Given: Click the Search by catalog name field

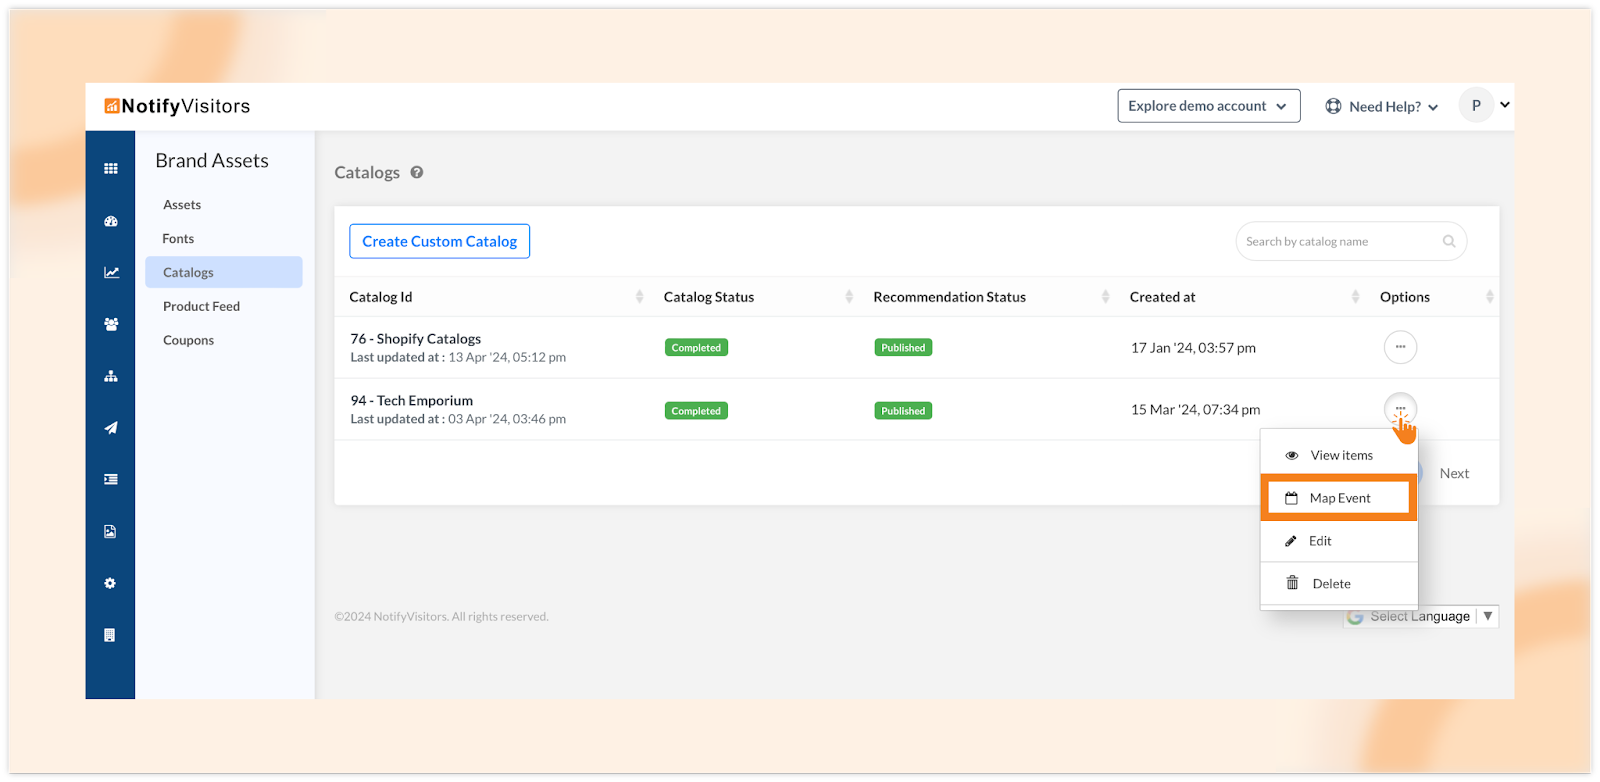Looking at the screenshot, I should point(1339,241).
